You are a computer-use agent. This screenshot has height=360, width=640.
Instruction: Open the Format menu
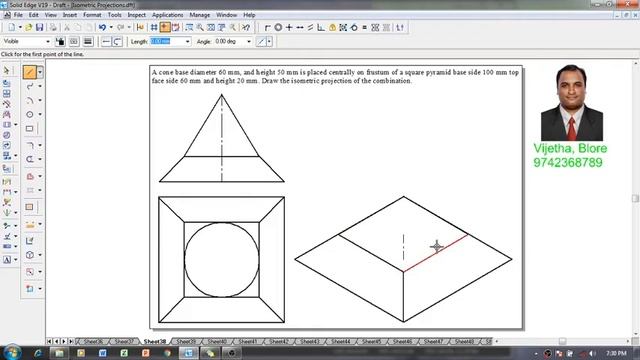tap(92, 15)
